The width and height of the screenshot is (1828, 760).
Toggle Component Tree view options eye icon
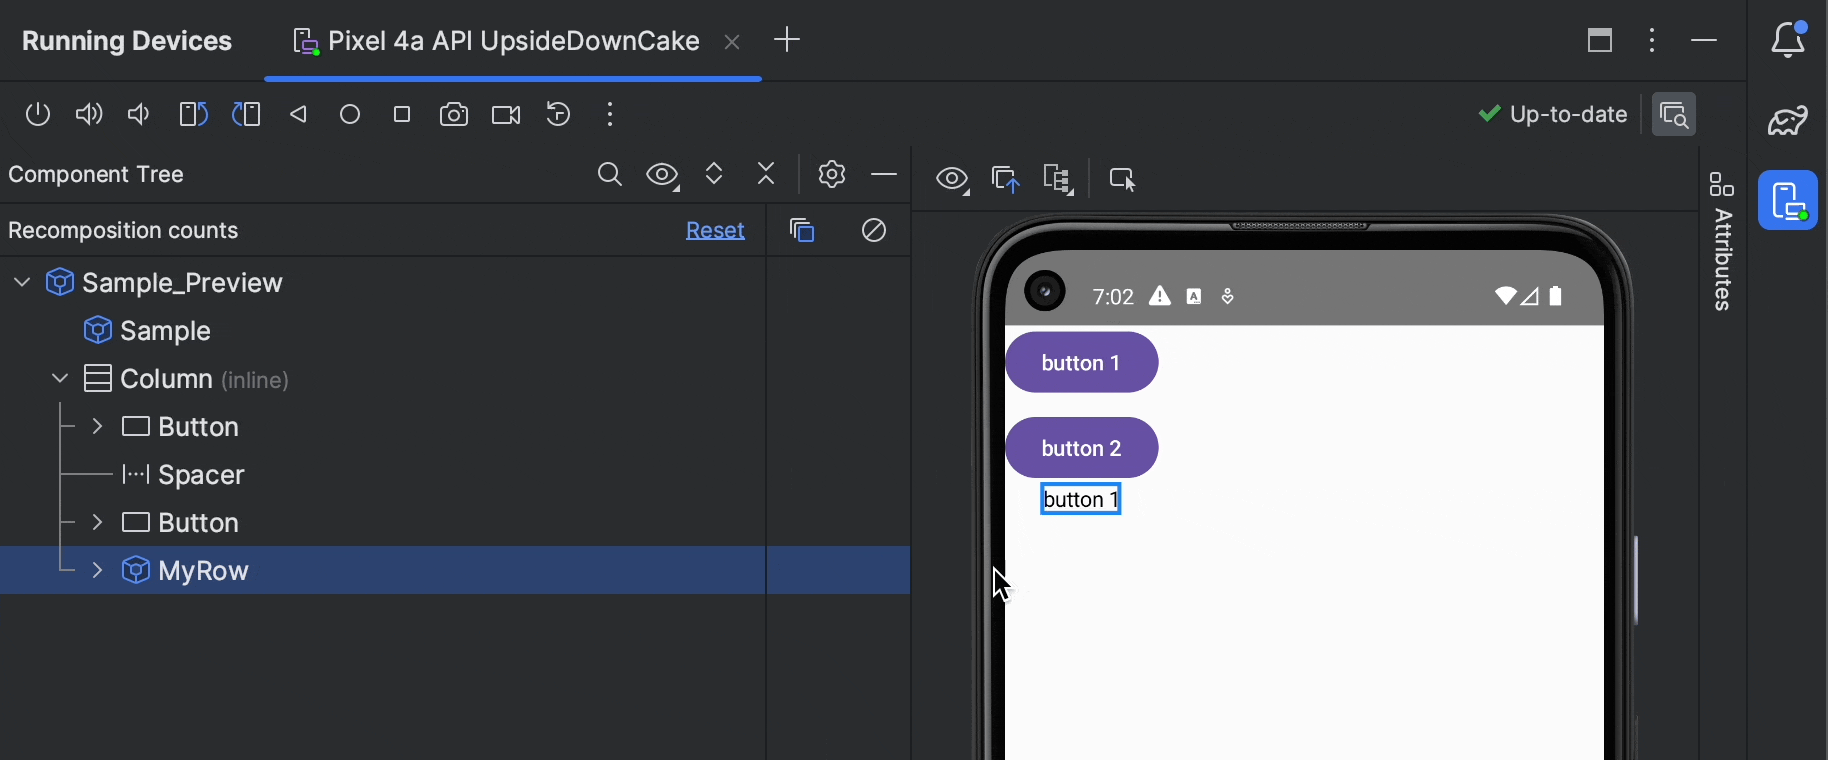(663, 176)
